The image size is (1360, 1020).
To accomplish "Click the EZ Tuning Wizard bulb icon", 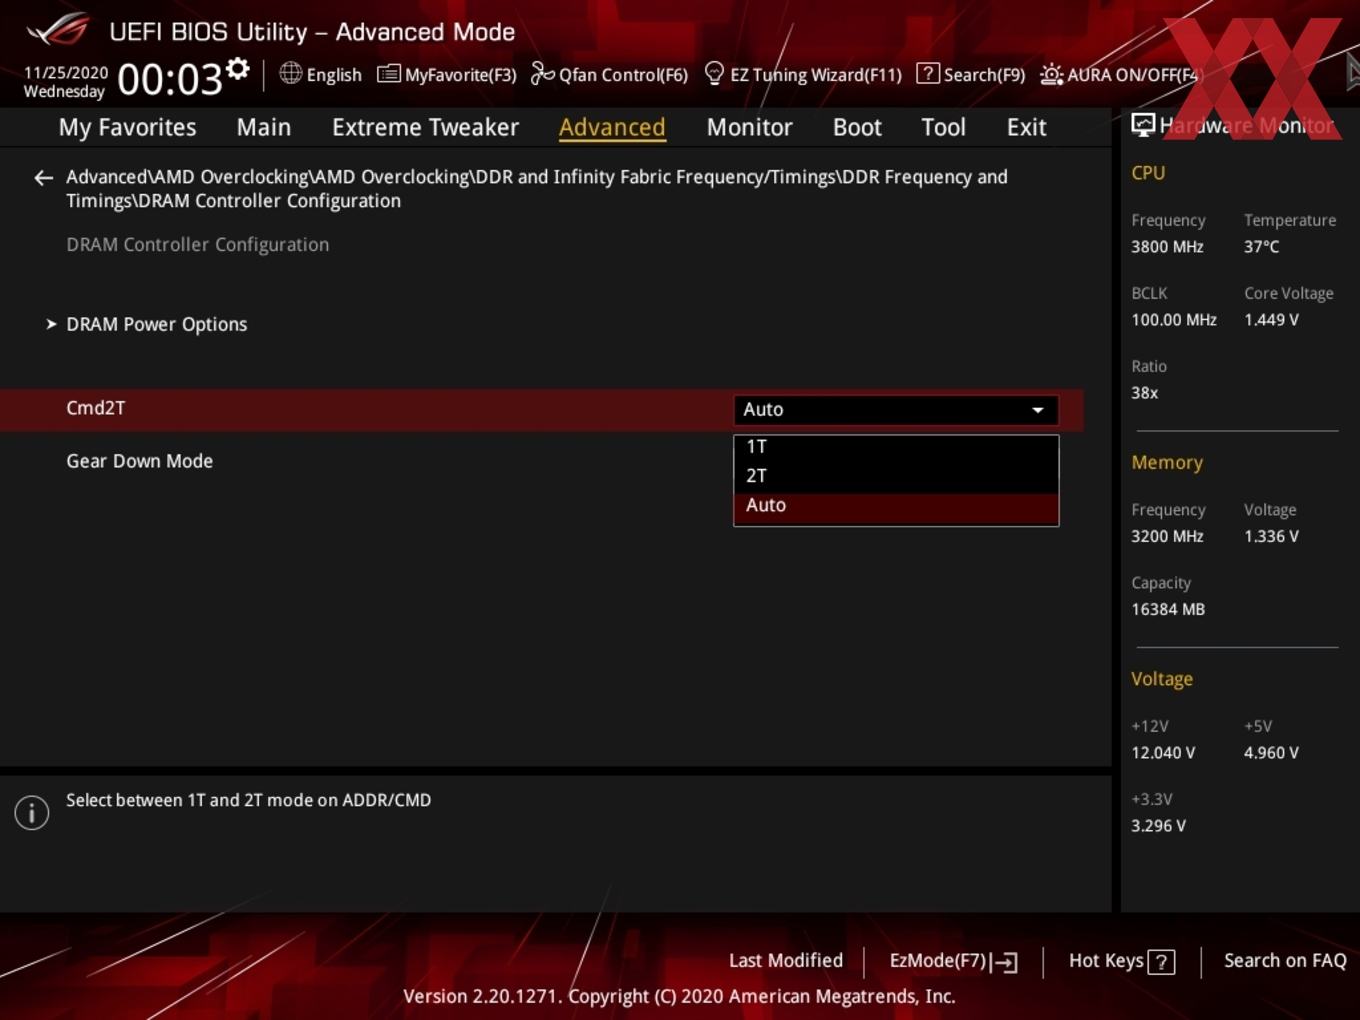I will [x=714, y=73].
